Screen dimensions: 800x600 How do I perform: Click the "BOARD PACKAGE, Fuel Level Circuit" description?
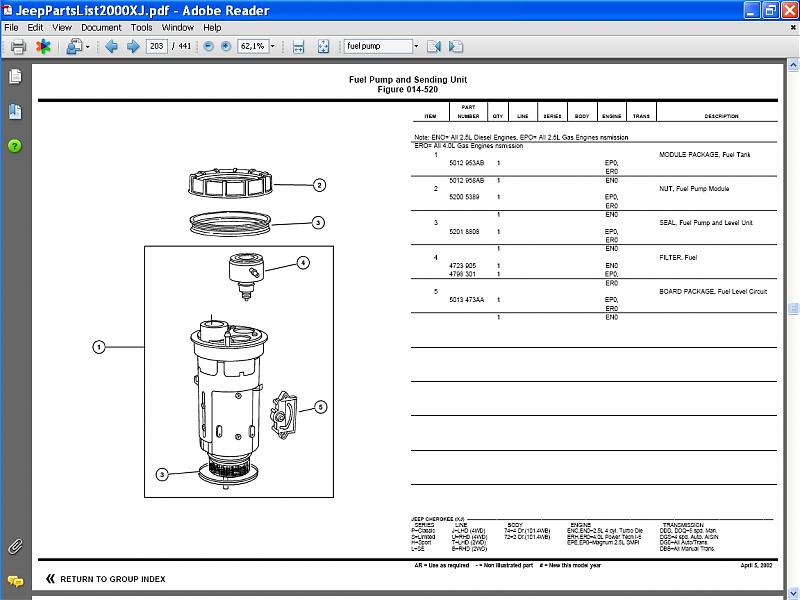713,292
